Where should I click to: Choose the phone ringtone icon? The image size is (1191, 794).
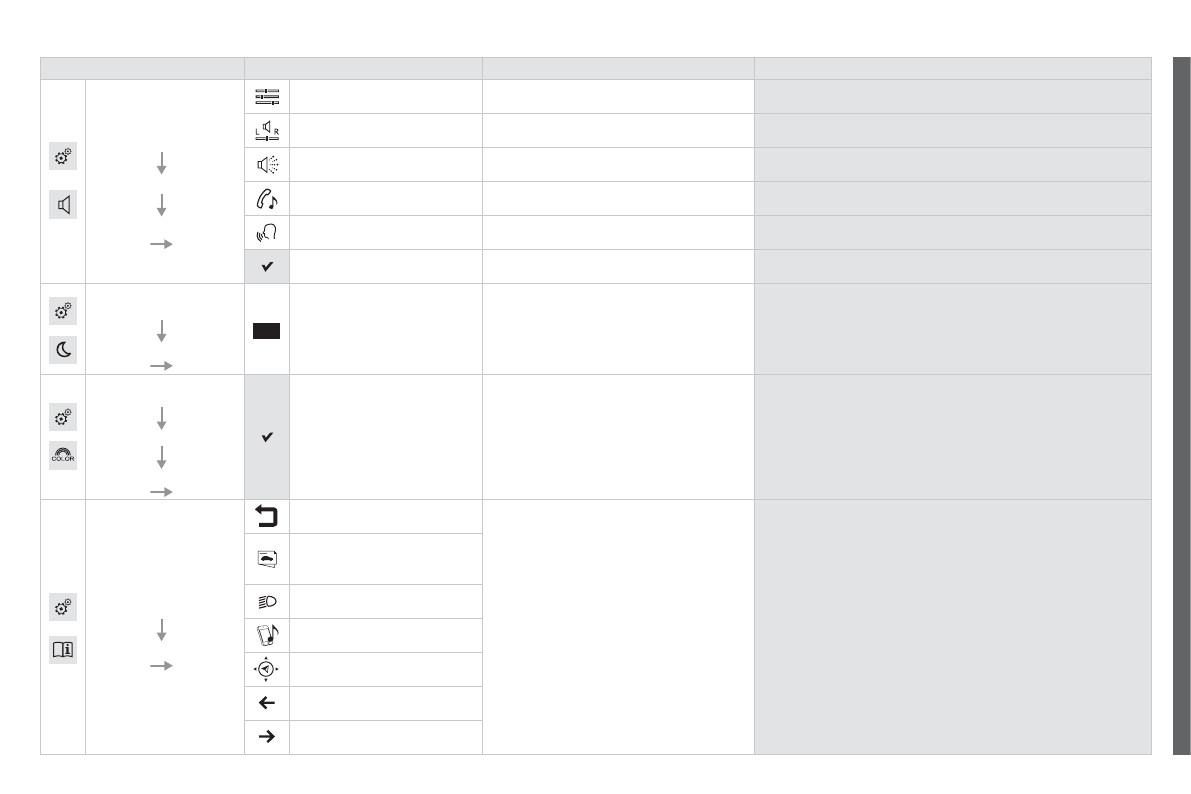tap(267, 199)
